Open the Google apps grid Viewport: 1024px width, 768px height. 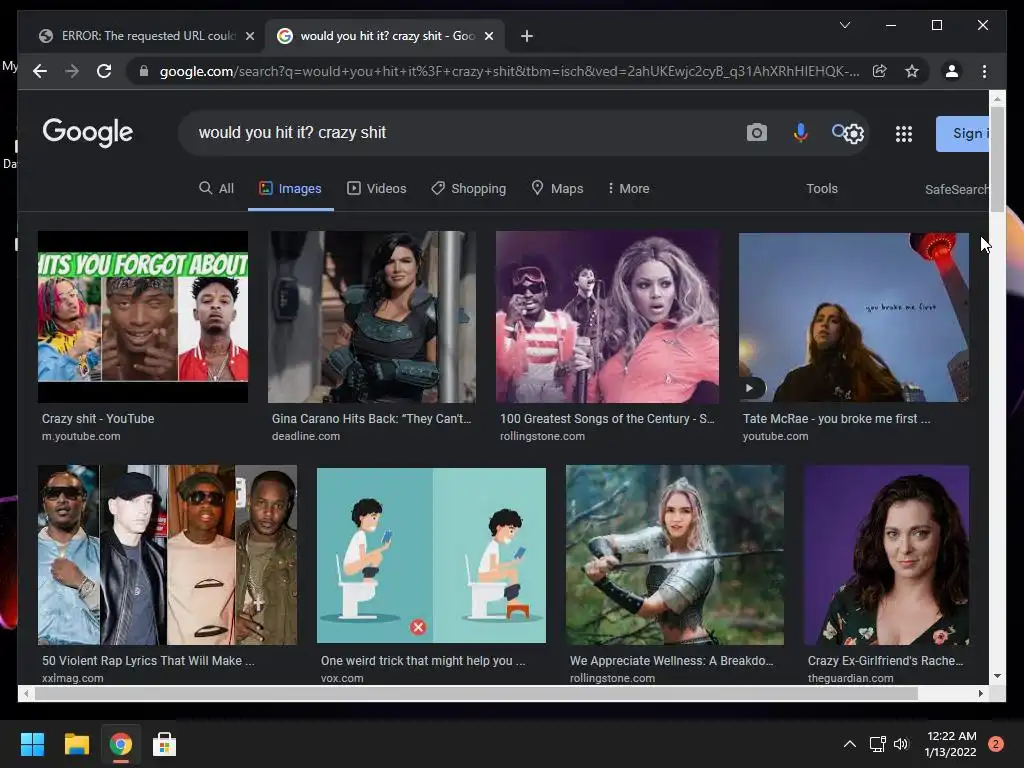[x=904, y=134]
